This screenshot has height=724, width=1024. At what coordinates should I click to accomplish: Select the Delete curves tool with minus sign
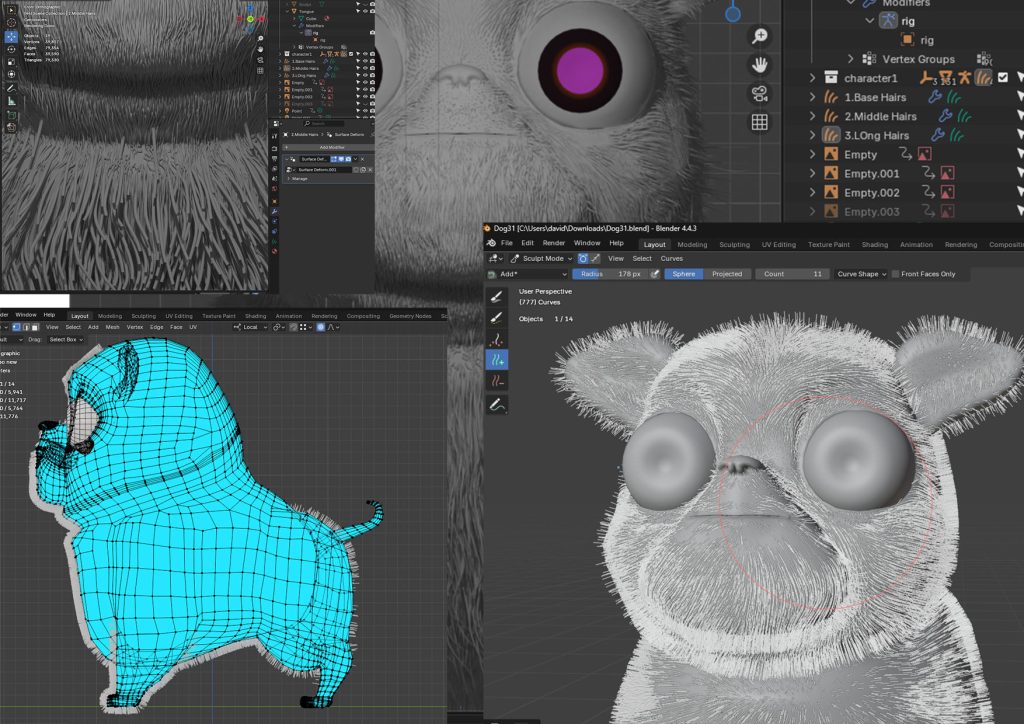coord(497,381)
